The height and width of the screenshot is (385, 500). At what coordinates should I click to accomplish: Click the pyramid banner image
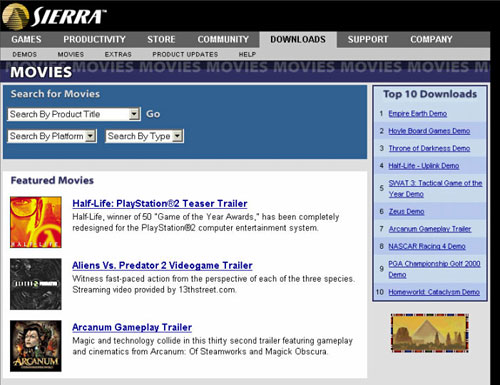[x=430, y=333]
